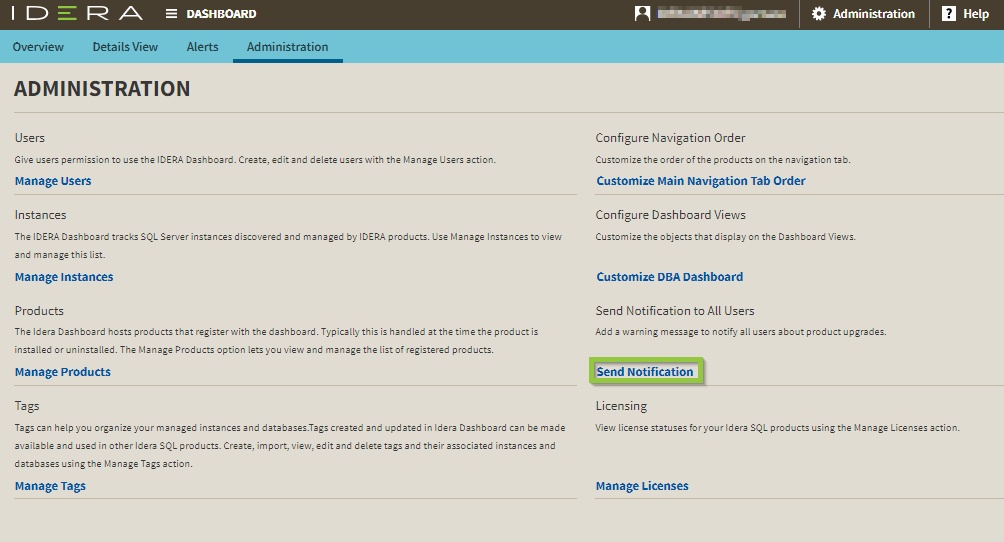1004x542 pixels.
Task: Go to the Alerts tab
Action: (203, 47)
